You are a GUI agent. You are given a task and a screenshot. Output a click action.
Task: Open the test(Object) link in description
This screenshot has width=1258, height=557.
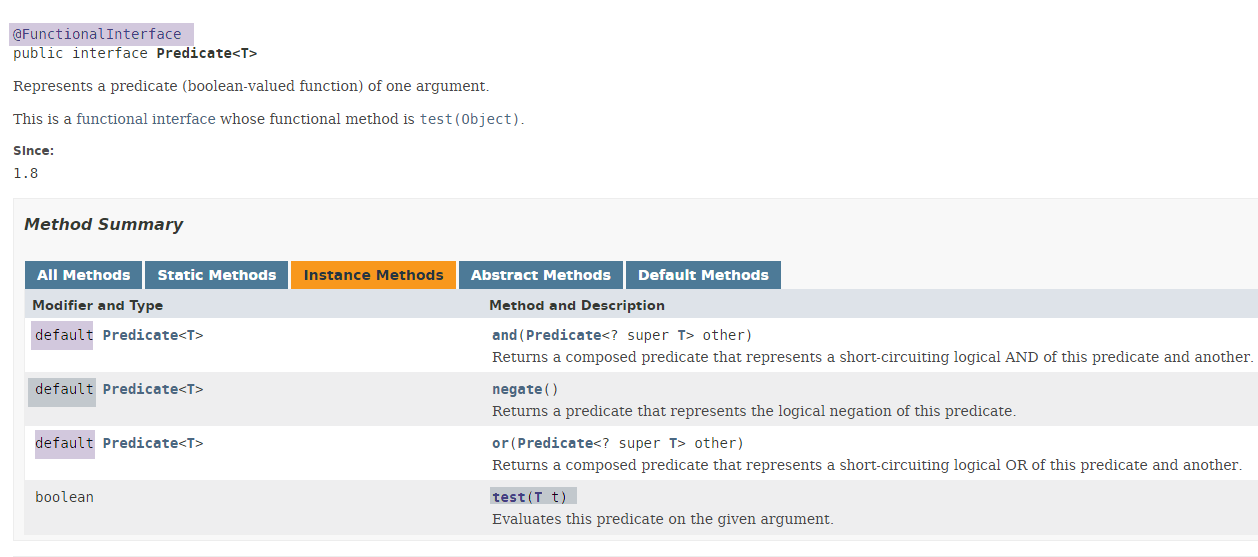469,119
